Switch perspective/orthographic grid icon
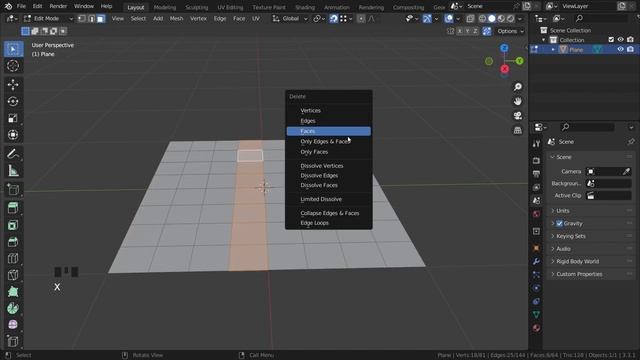This screenshot has width=640, height=360. click(x=518, y=130)
